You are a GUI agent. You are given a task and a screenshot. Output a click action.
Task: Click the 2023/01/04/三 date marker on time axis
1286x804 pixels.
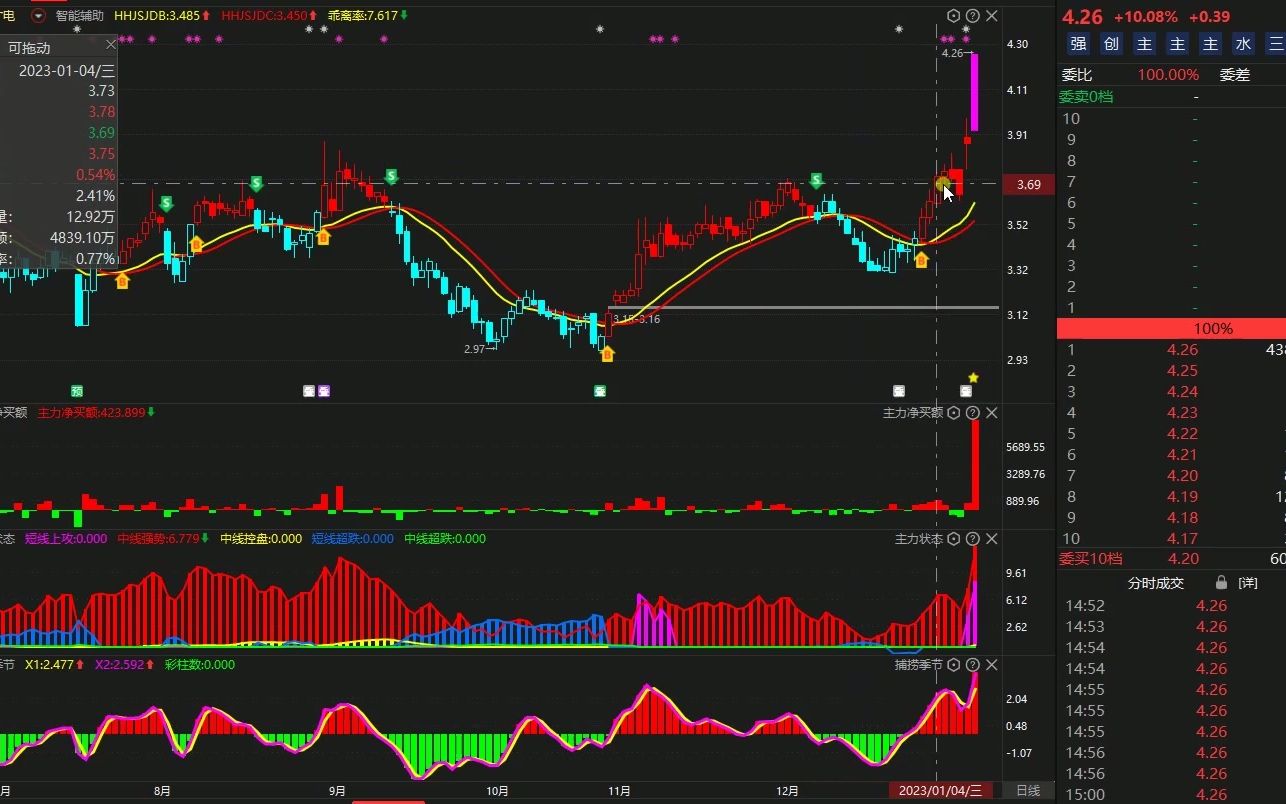coord(940,790)
